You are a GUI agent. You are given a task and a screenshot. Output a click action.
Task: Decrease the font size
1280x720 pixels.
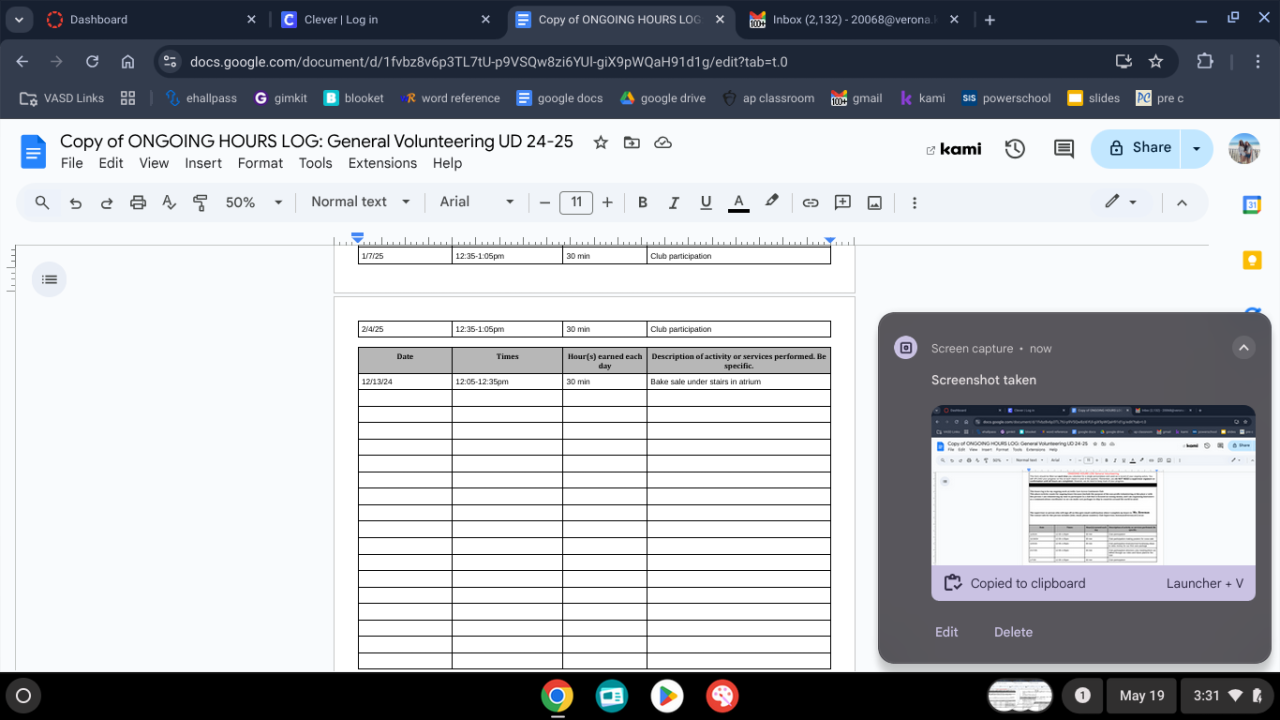pyautogui.click(x=545, y=202)
